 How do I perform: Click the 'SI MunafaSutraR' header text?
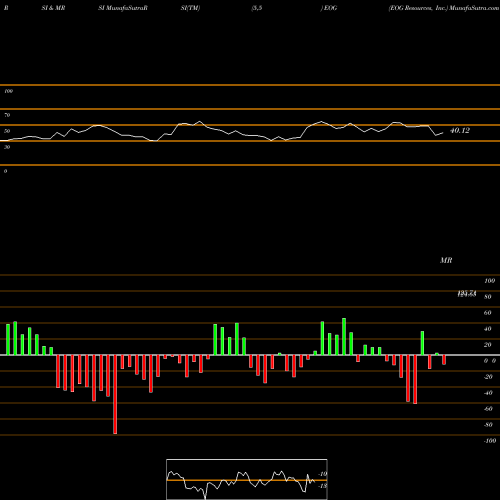(123, 8)
